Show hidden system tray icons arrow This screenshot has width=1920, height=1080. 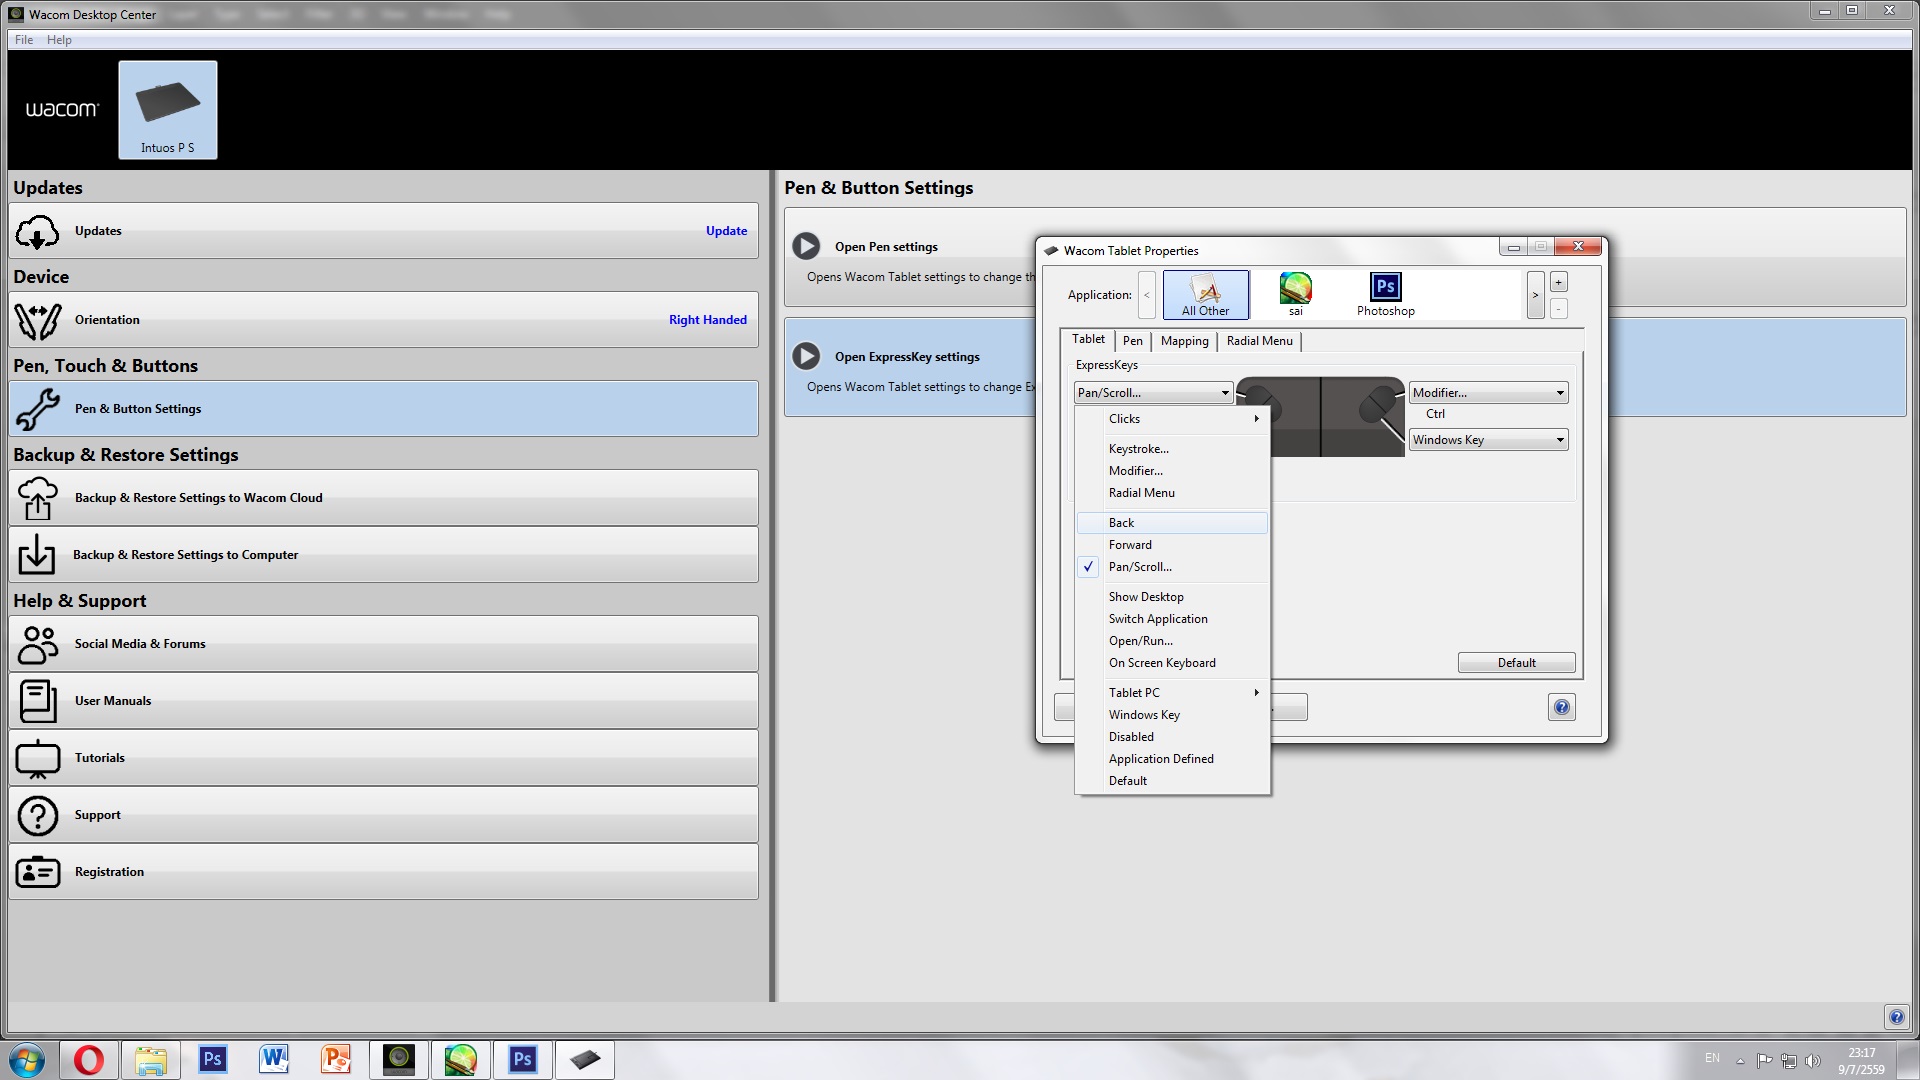(x=1740, y=1060)
